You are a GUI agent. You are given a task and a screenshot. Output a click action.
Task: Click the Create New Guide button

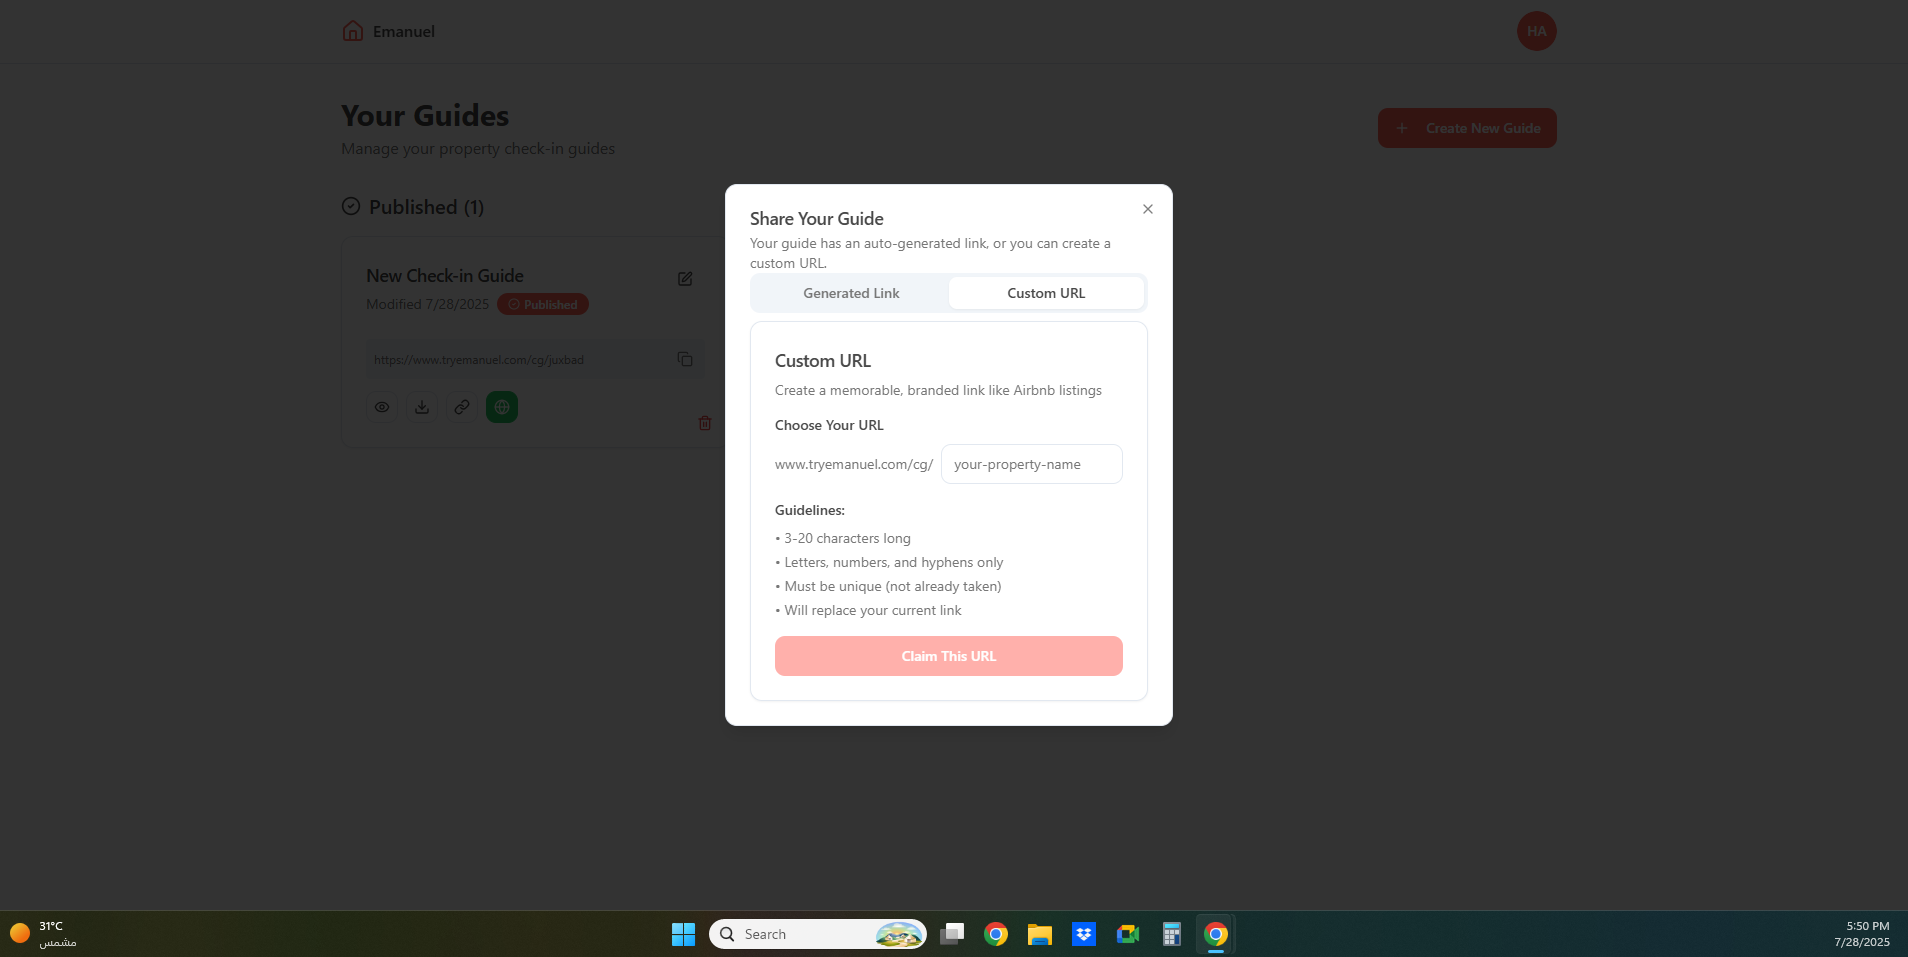(1466, 128)
